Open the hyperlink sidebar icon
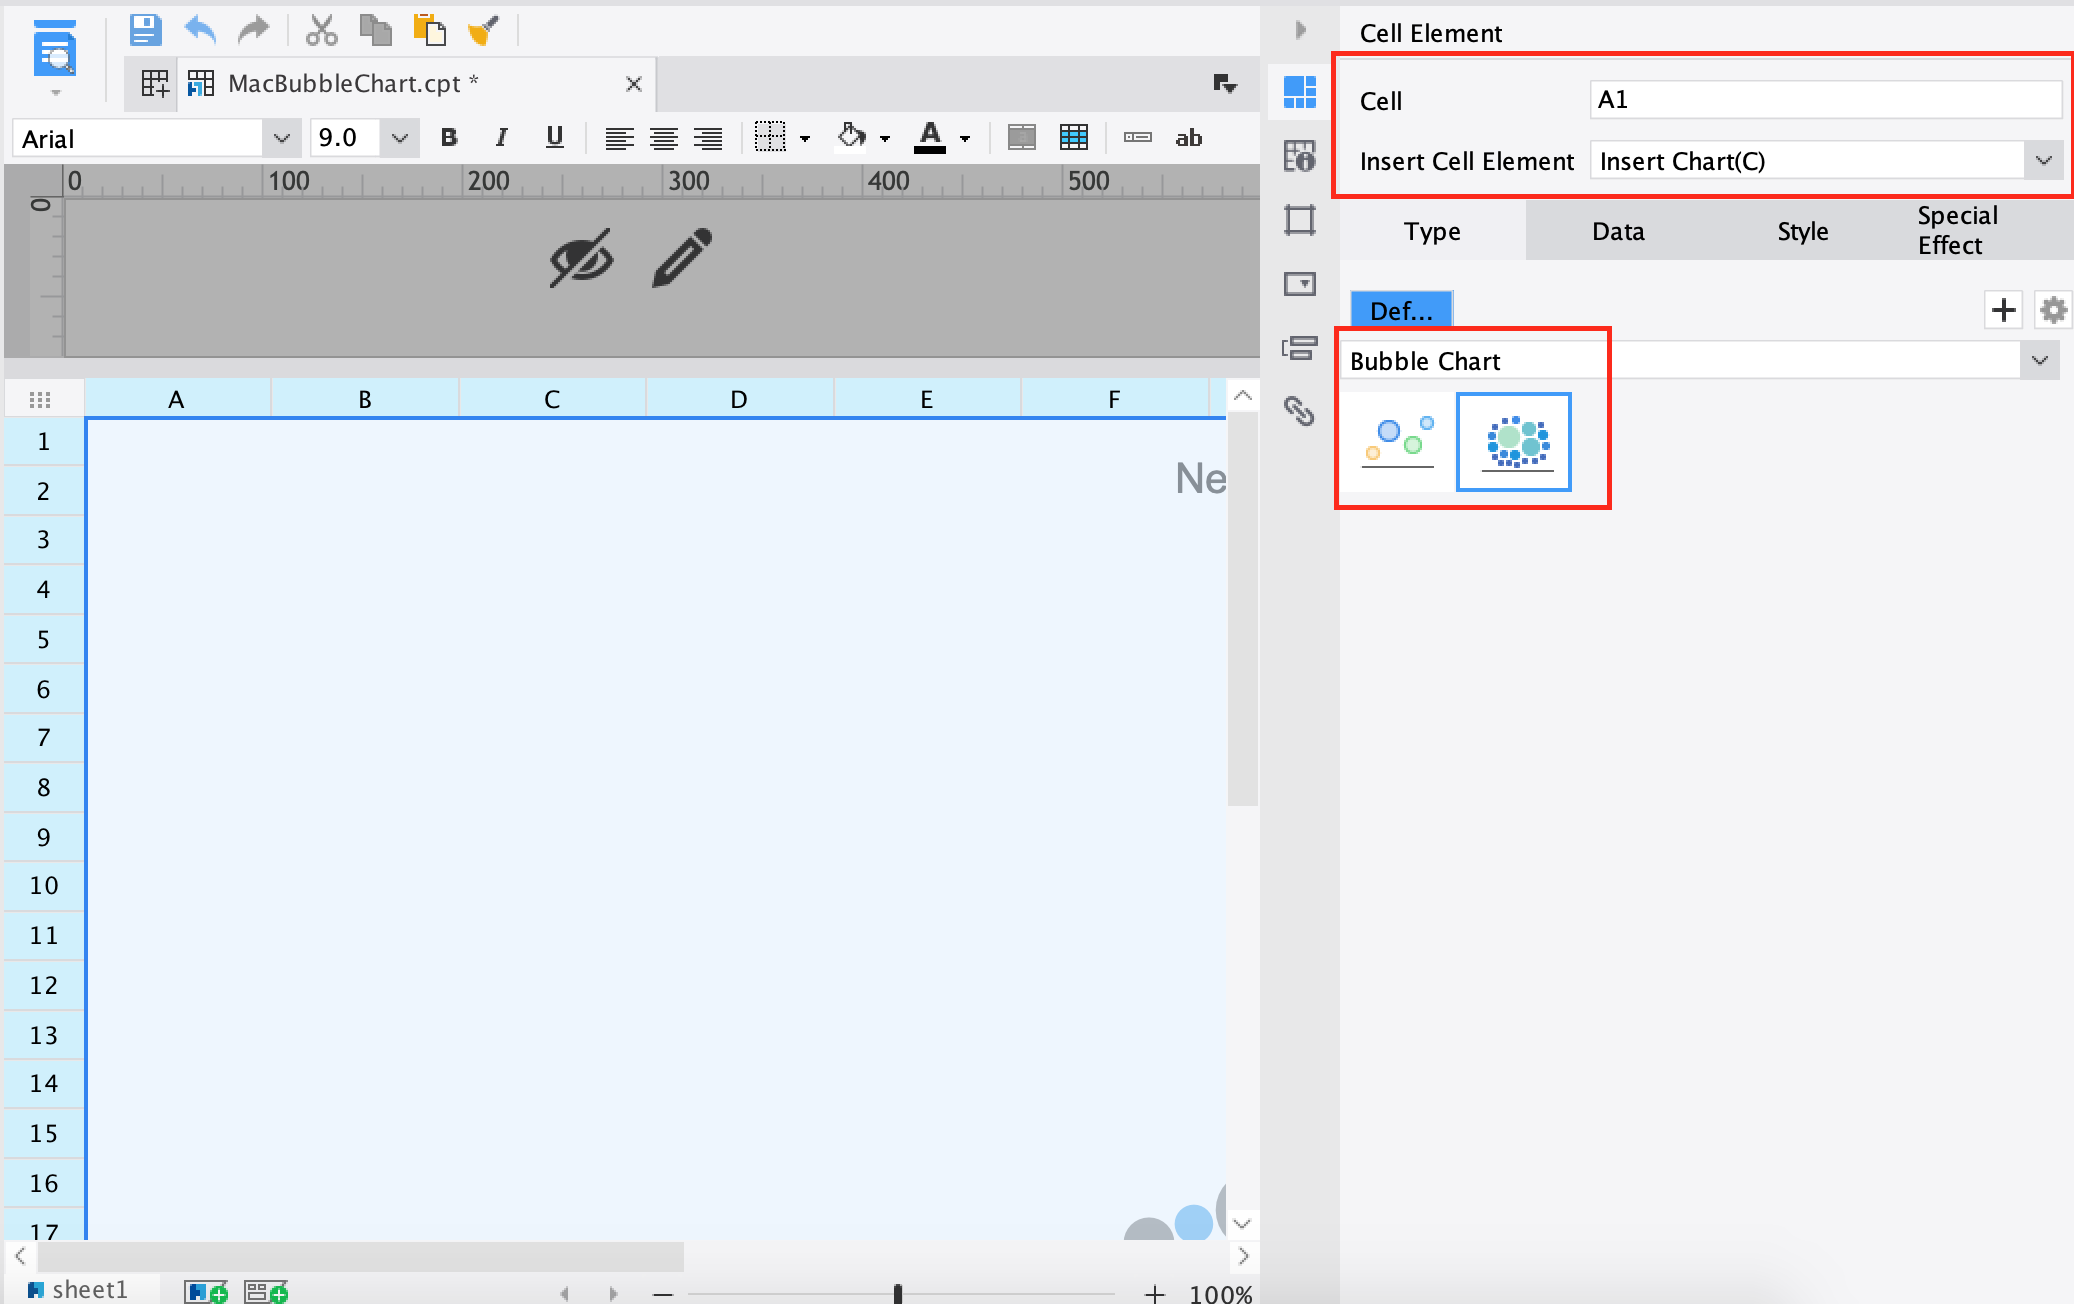This screenshot has height=1304, width=2074. coord(1299,411)
